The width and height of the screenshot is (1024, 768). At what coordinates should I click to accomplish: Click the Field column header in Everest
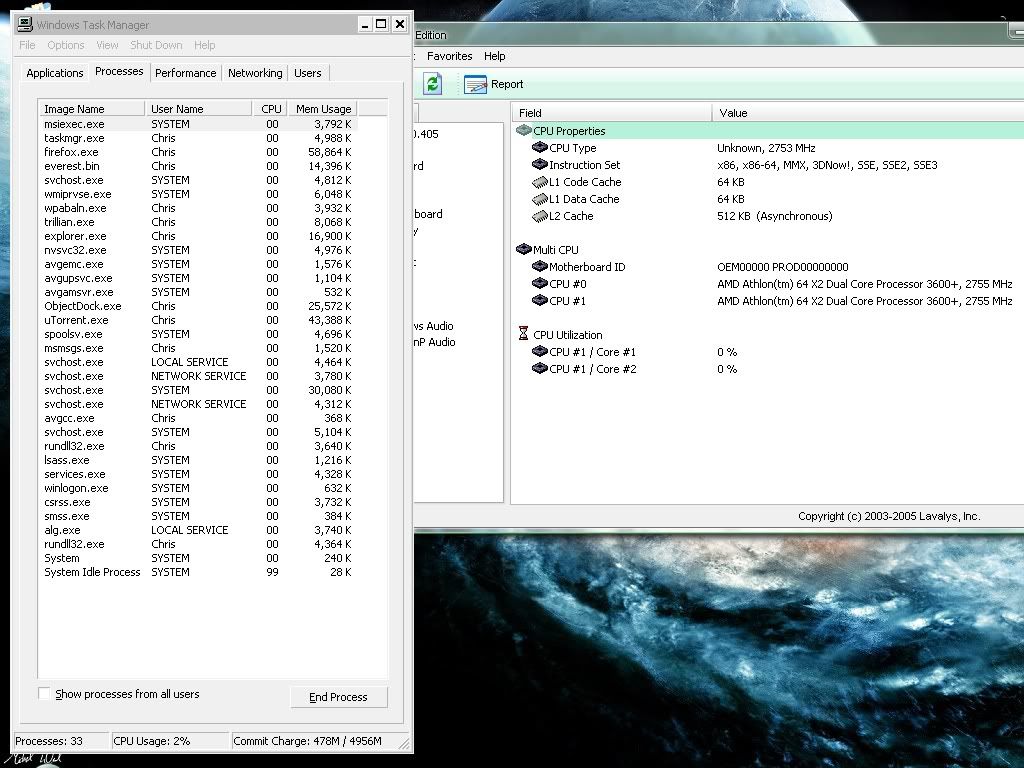pyautogui.click(x=612, y=112)
